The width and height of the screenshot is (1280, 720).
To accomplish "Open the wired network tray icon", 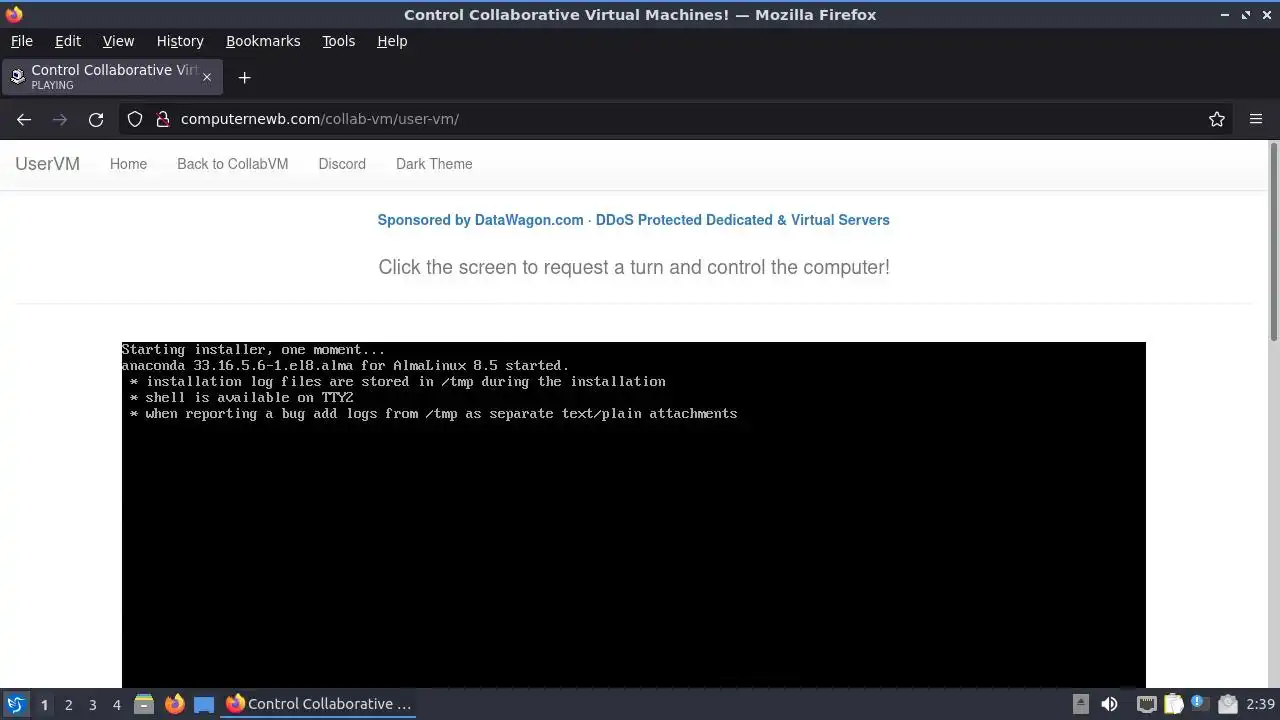I will pos(1147,704).
